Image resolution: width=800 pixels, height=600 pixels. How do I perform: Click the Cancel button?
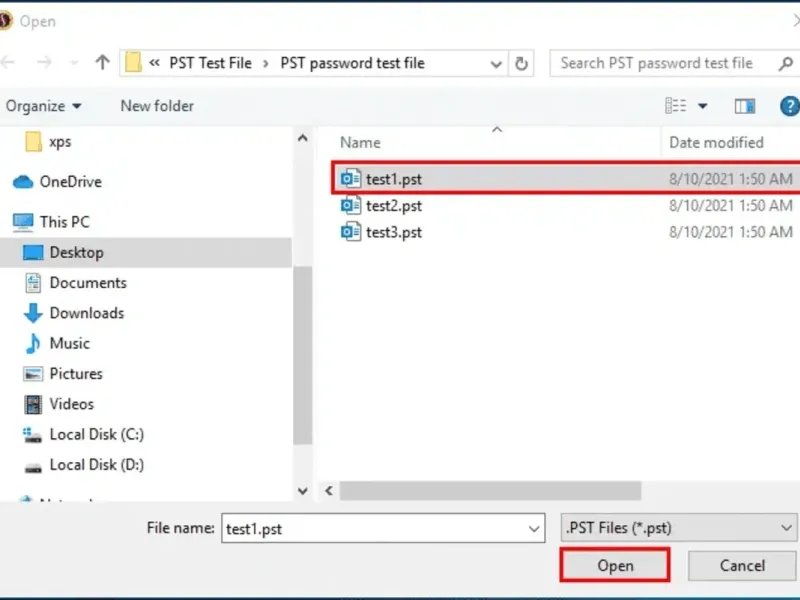[x=742, y=565]
